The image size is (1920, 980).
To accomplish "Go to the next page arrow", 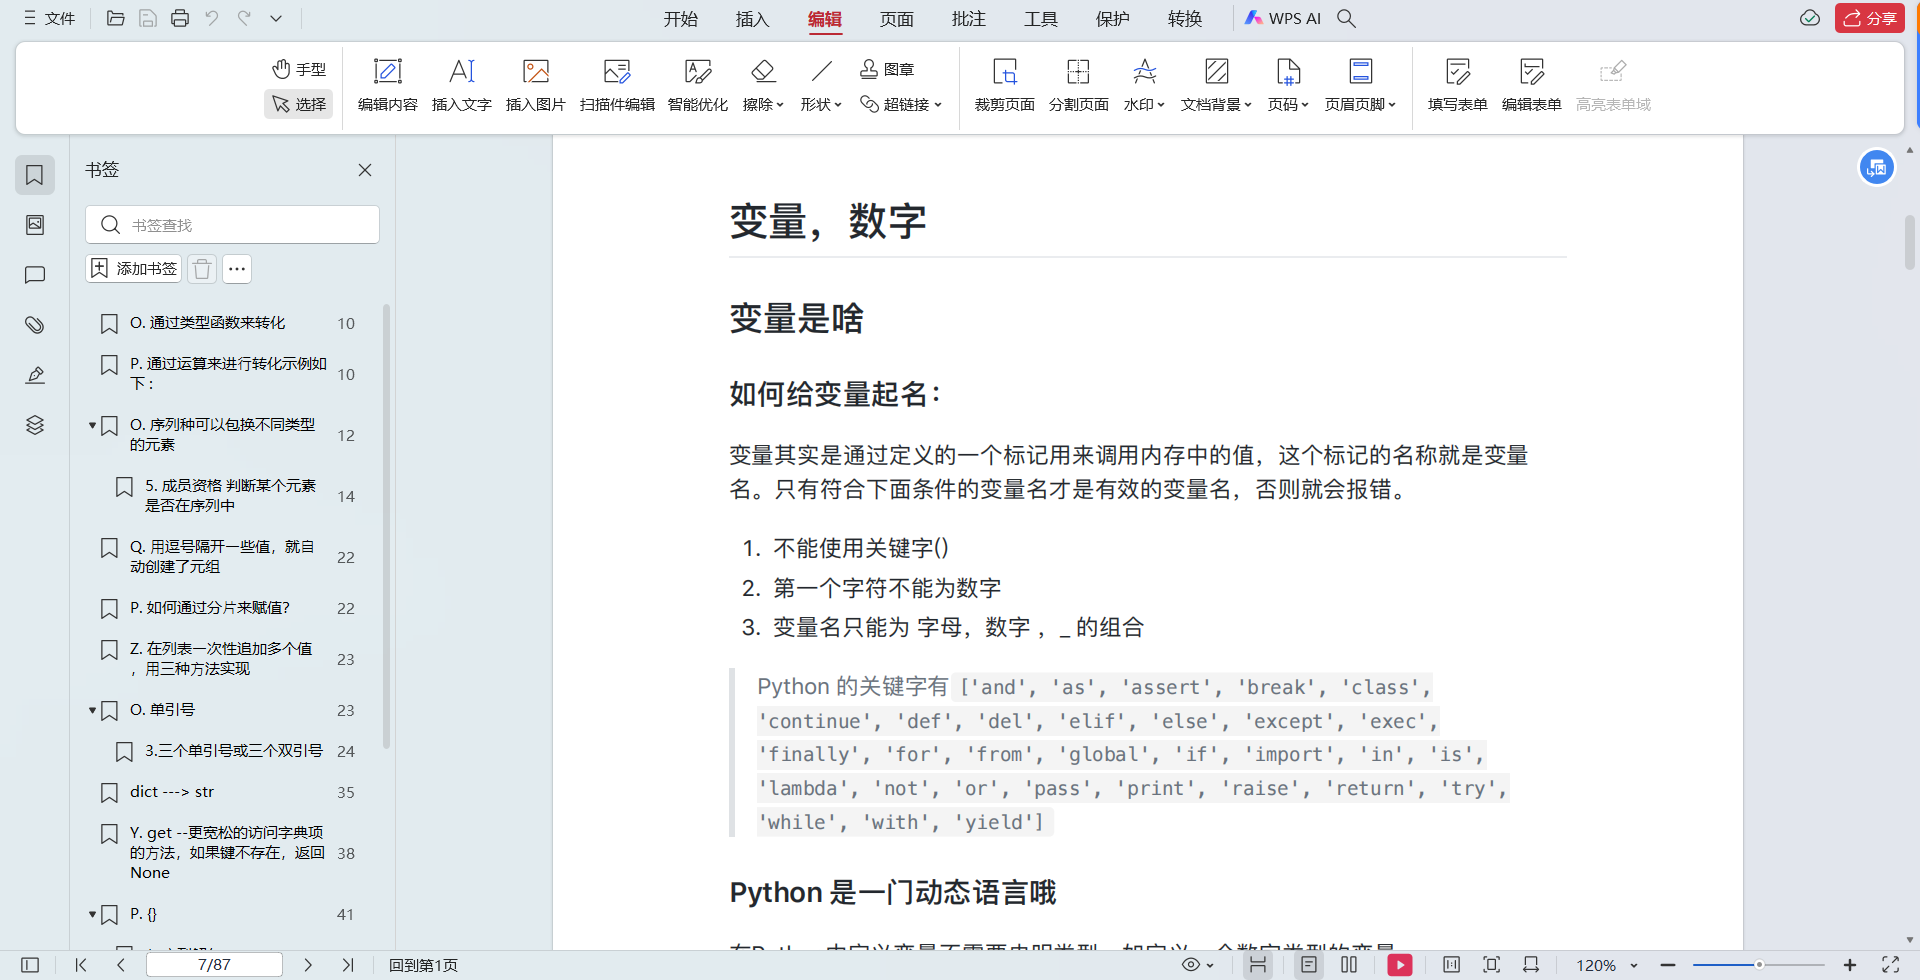I will 308,965.
